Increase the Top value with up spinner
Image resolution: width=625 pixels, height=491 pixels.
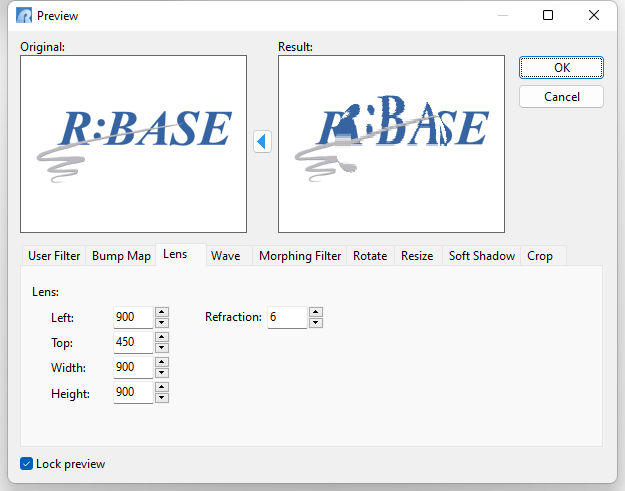(161, 337)
